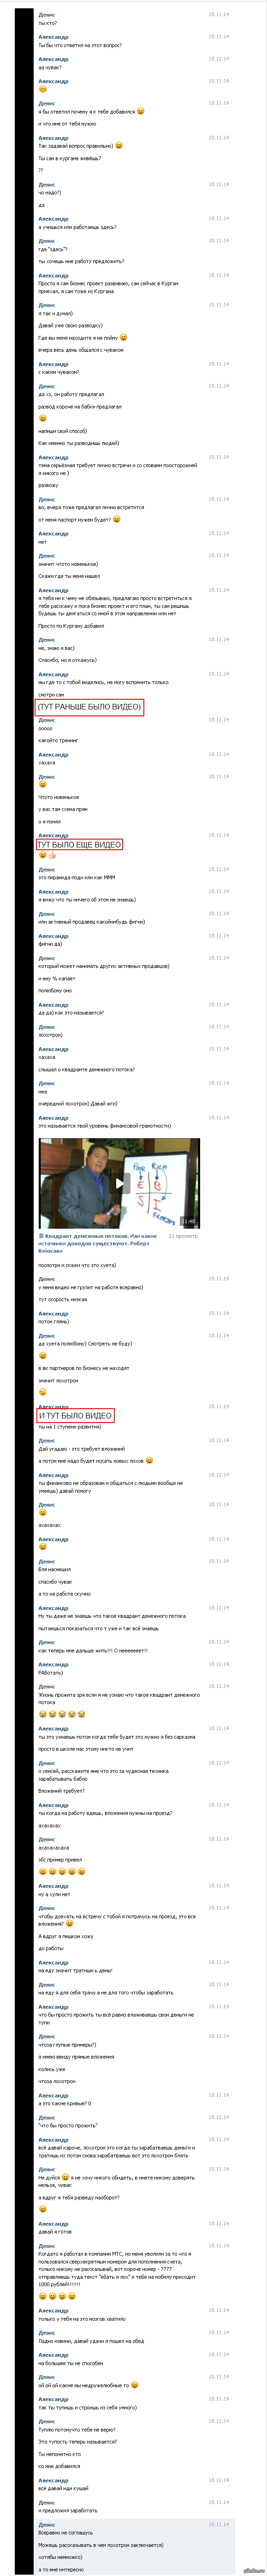Play the Kiyosaki cash flow video

[x=118, y=1183]
